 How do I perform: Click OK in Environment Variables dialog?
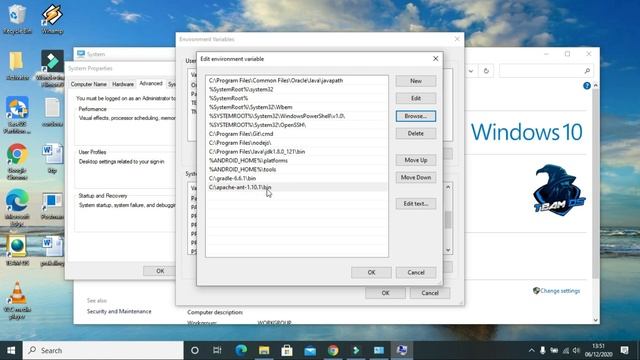coord(385,293)
